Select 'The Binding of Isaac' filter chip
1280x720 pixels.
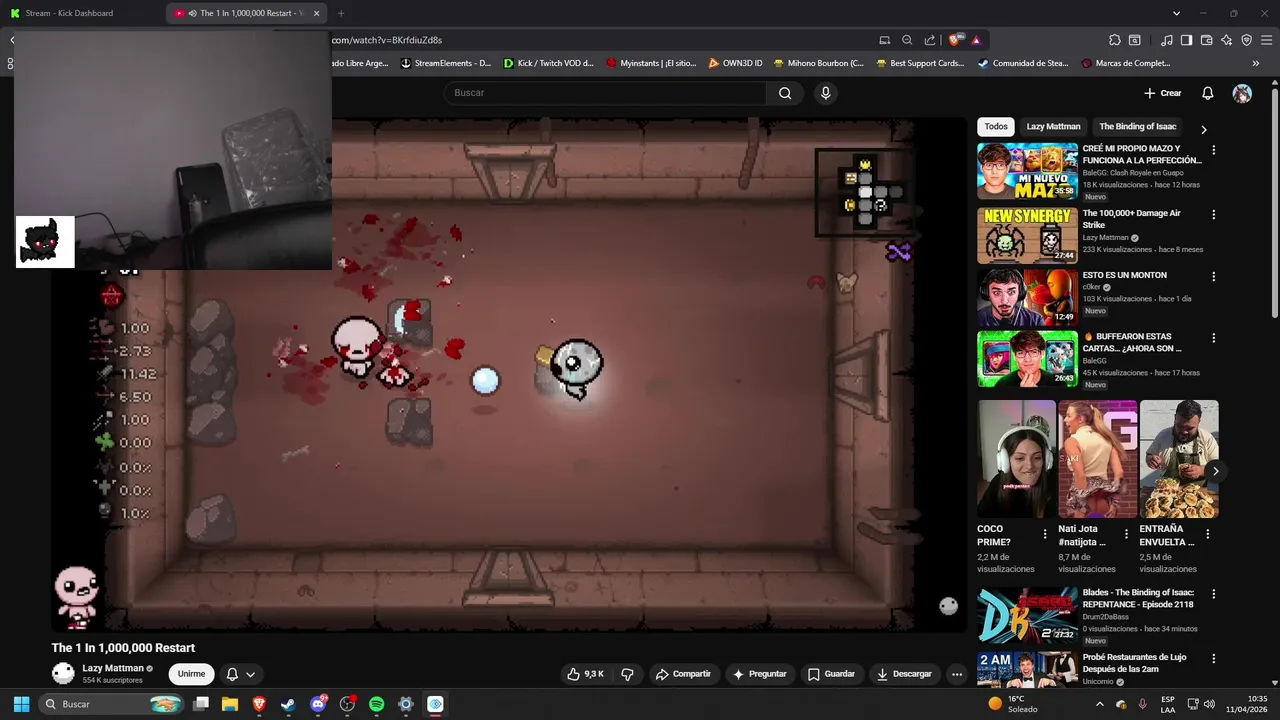[x=1138, y=127]
